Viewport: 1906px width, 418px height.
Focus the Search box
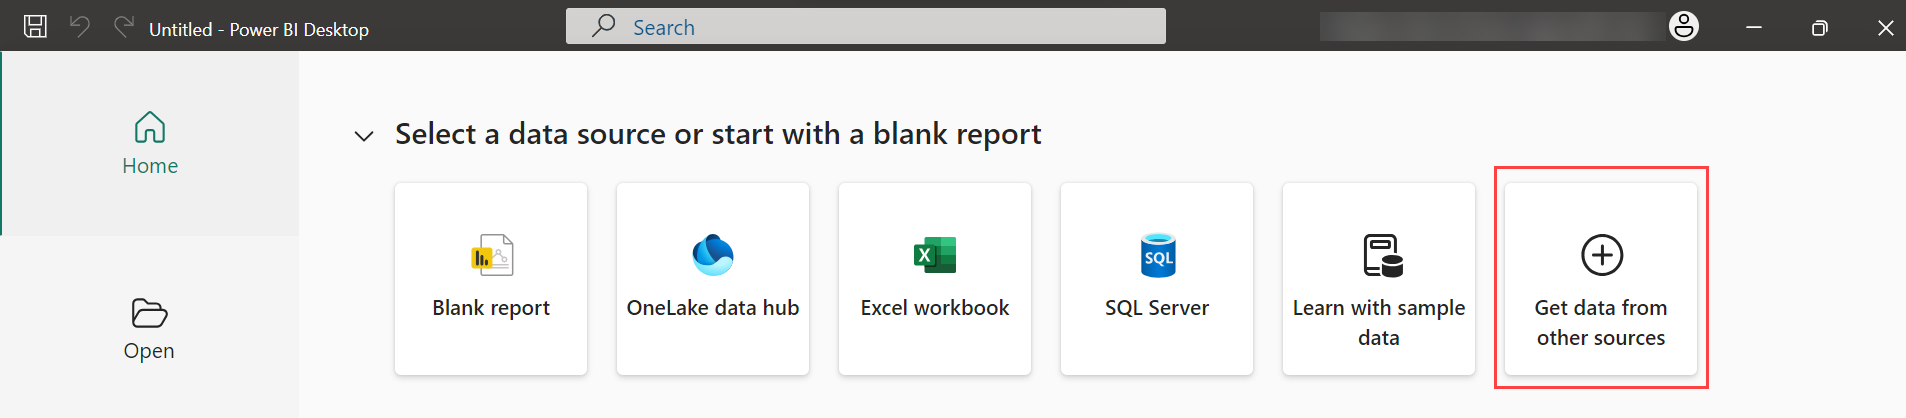click(x=880, y=27)
